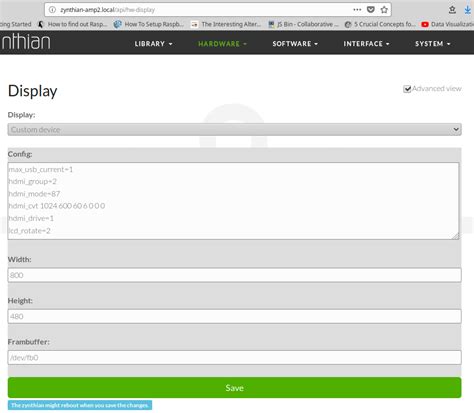
Task: Open 'The Interesting Alter...' bookmark
Action: pyautogui.click(x=226, y=24)
